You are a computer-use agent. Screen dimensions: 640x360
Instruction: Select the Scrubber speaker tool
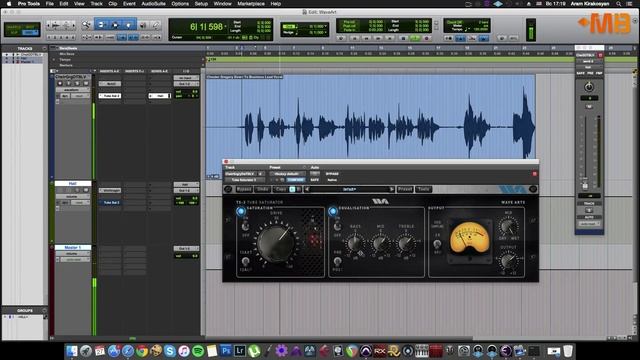[x=143, y=25]
